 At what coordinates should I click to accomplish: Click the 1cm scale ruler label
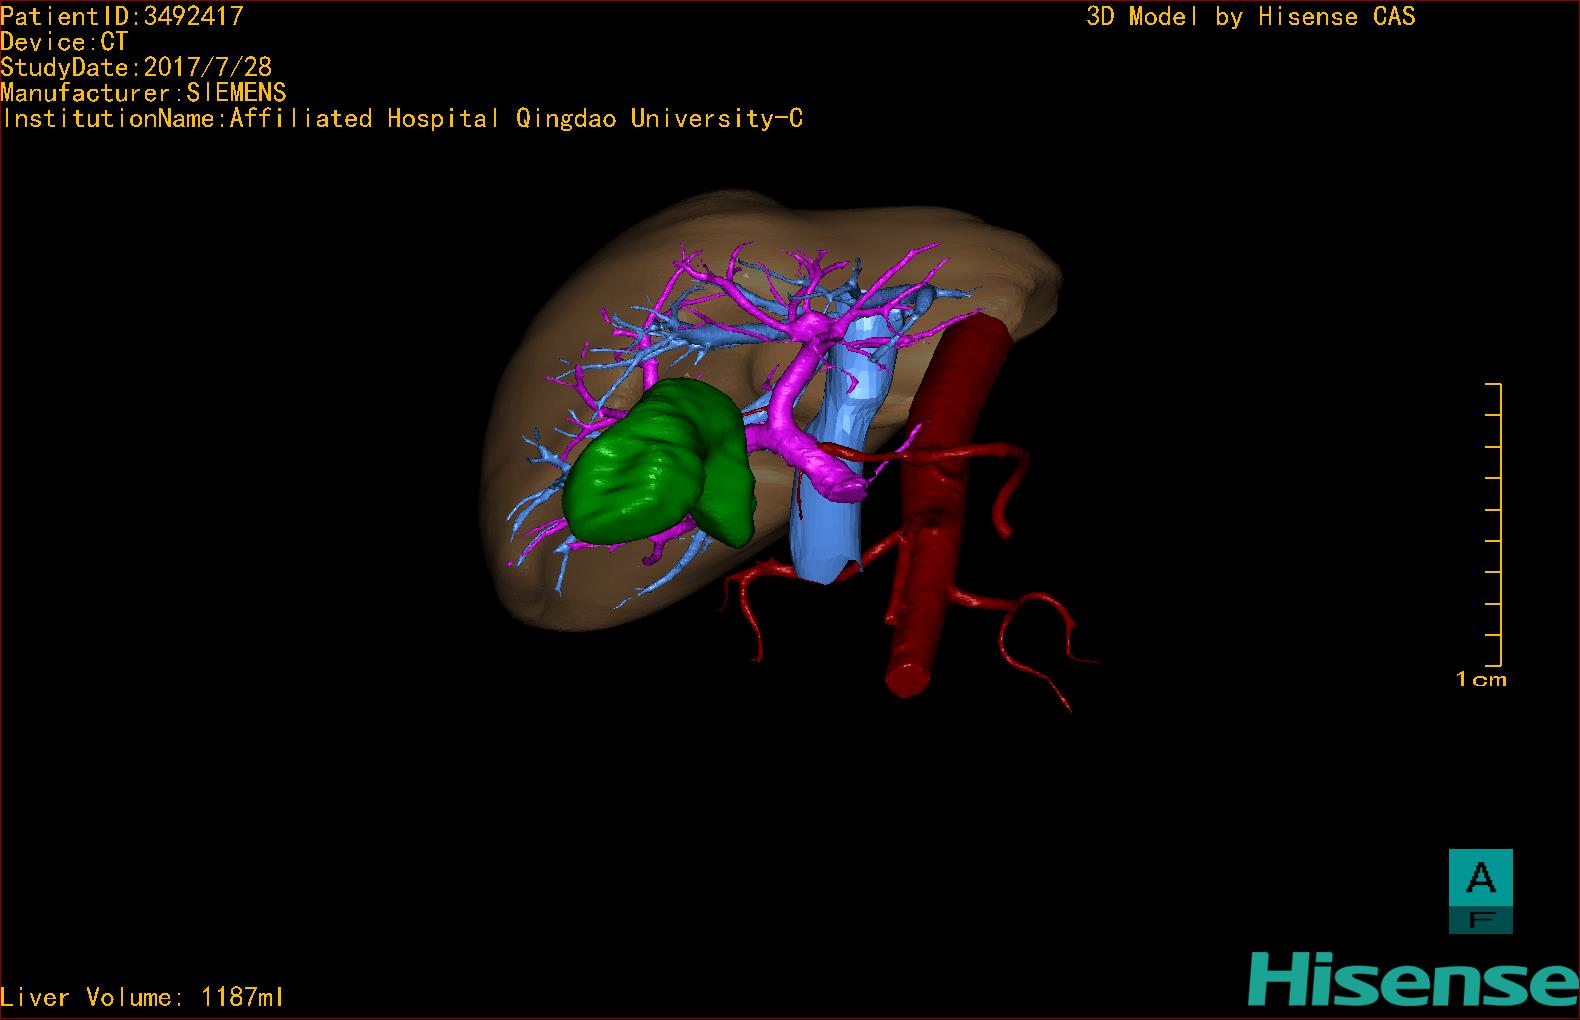[x=1481, y=680]
